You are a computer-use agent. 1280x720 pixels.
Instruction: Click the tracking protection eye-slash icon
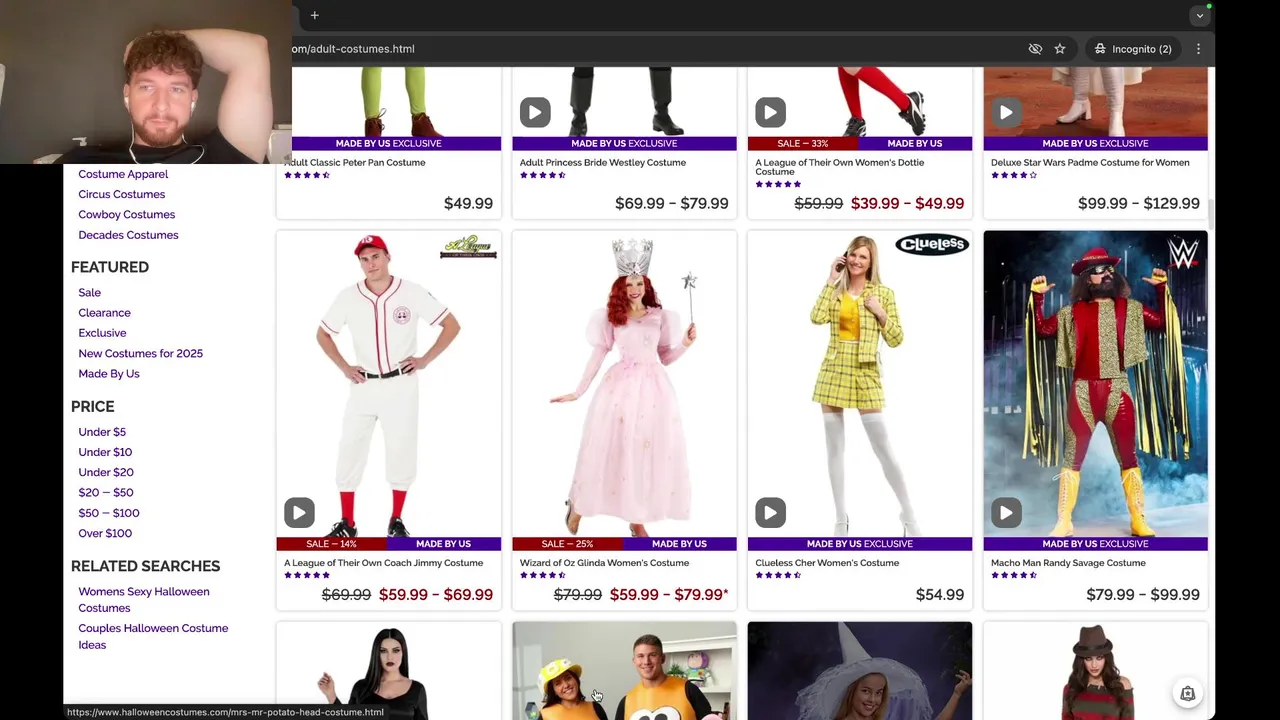[1035, 49]
